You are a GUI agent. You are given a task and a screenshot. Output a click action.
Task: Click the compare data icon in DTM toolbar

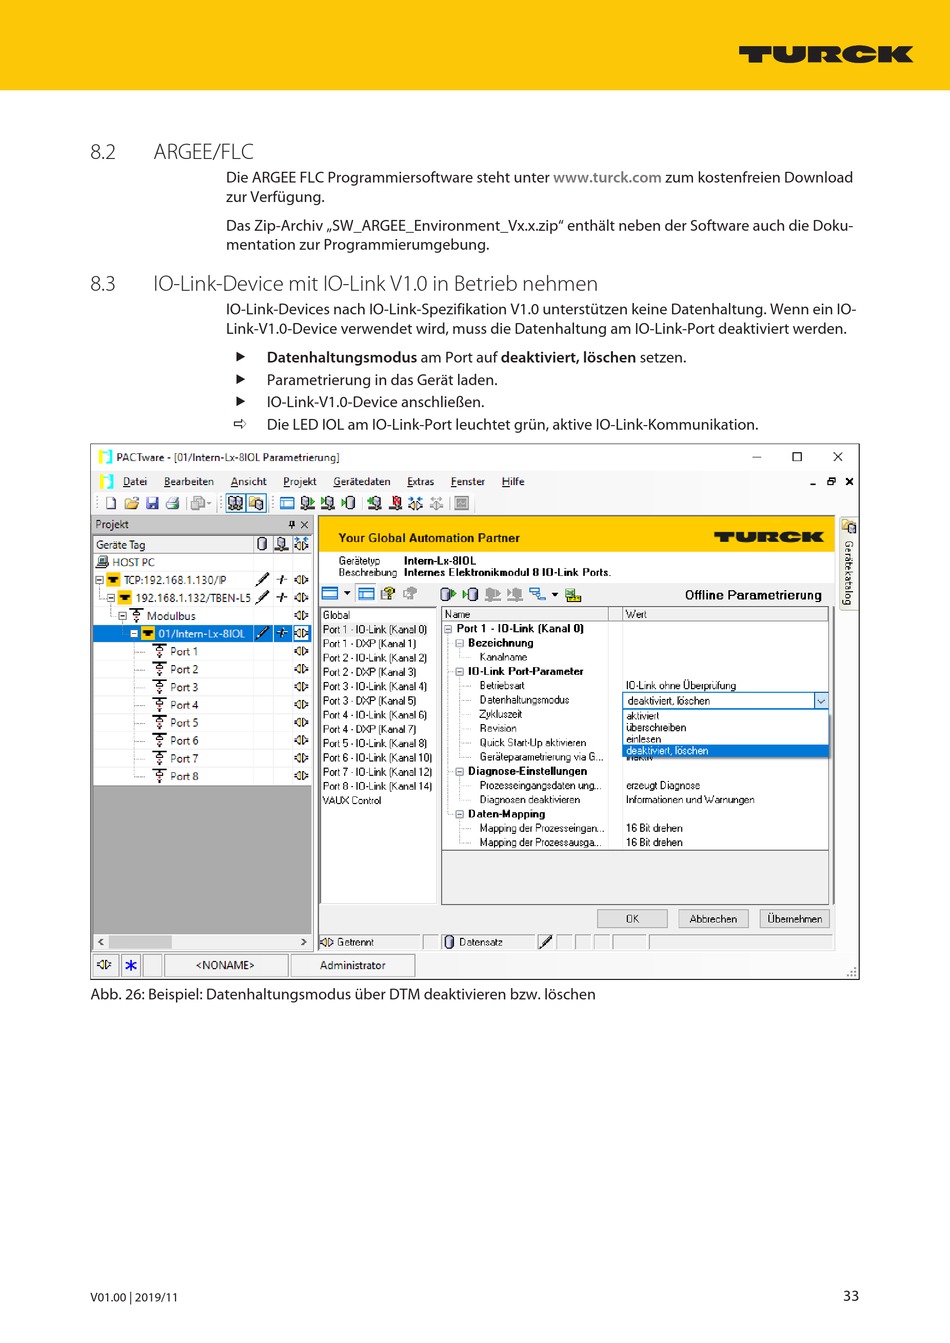537,594
